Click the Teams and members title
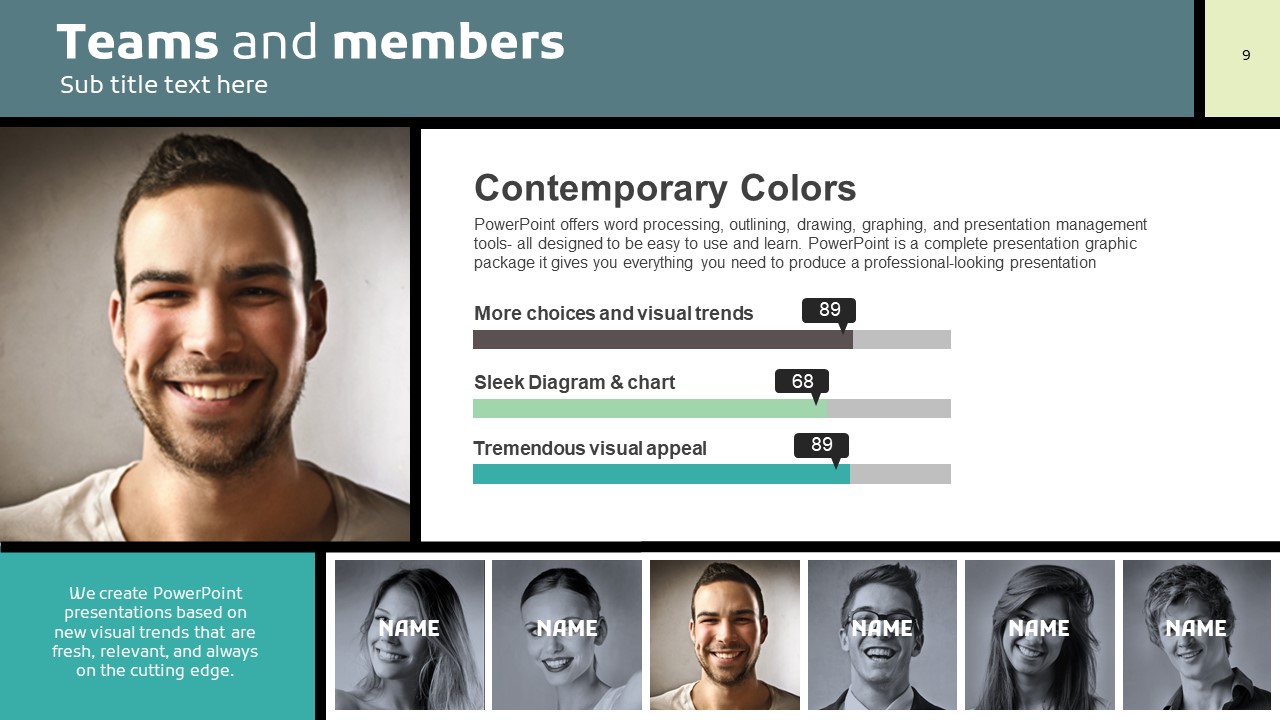Screen dimensions: 1280x720 pos(311,43)
